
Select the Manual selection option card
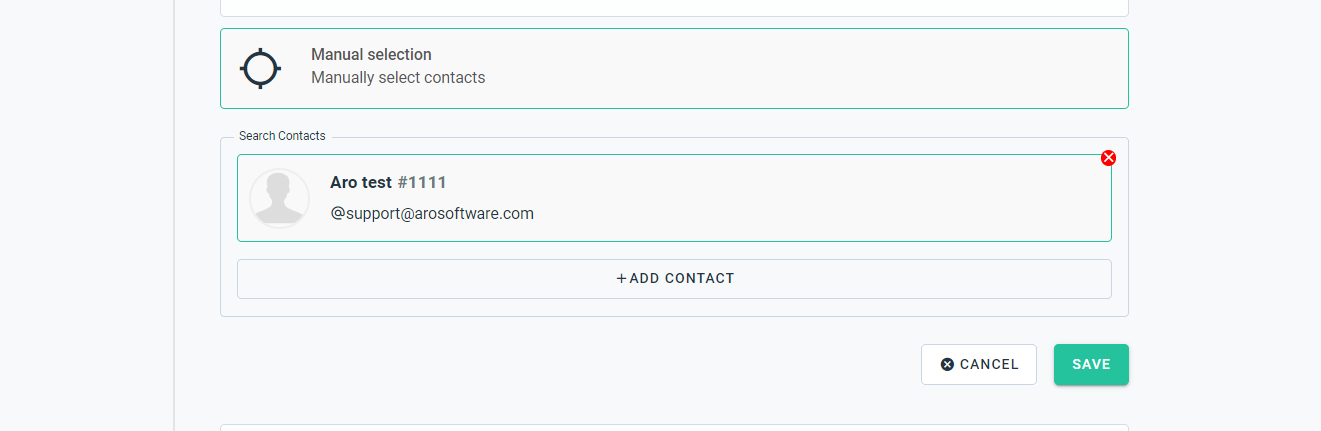click(674, 68)
